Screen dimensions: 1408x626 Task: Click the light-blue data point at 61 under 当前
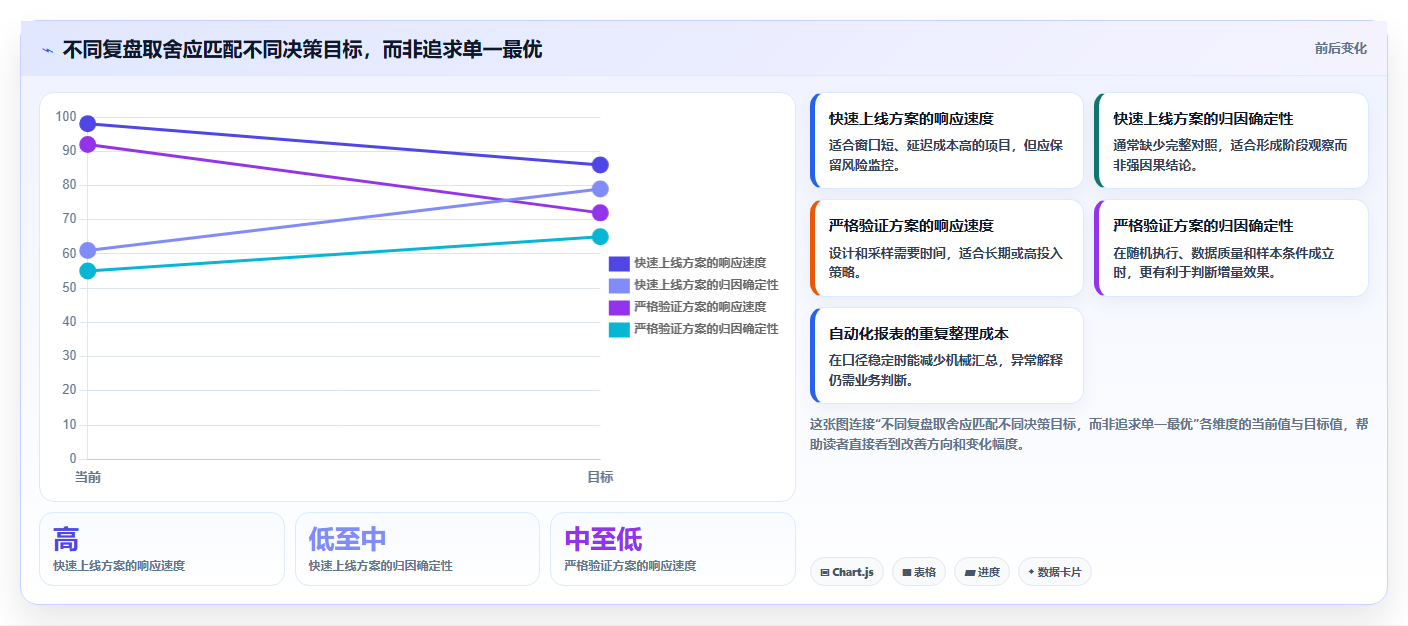[88, 250]
